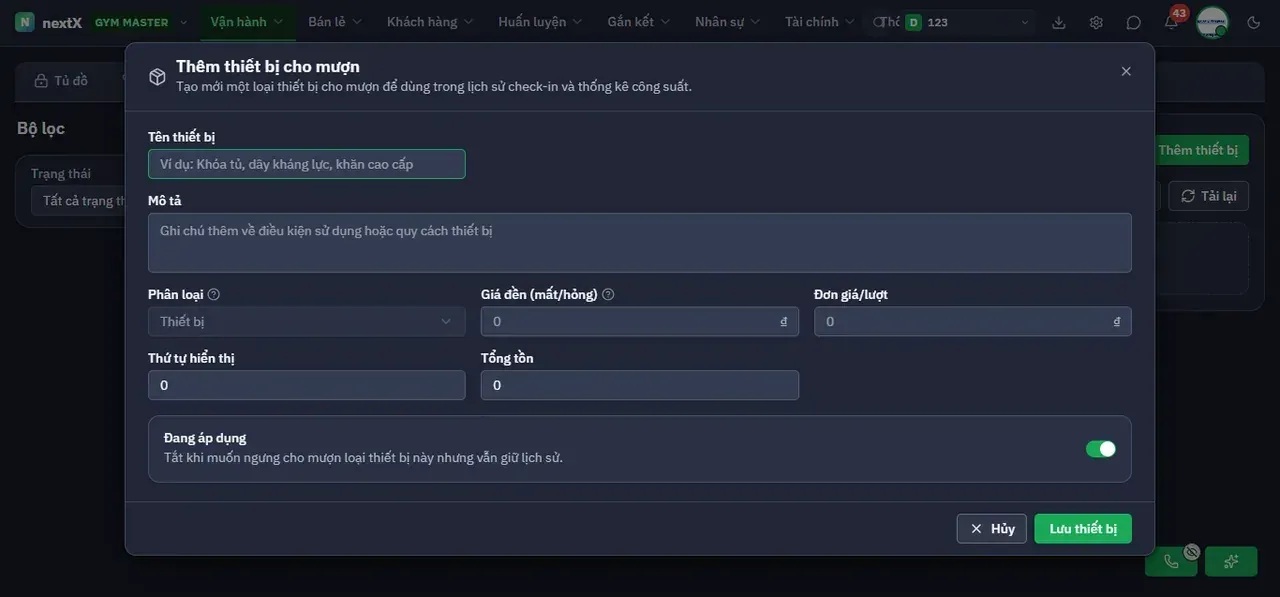Click the Giá đền (mất/hỏng) field
Screen dimensions: 1280x597
[640, 321]
